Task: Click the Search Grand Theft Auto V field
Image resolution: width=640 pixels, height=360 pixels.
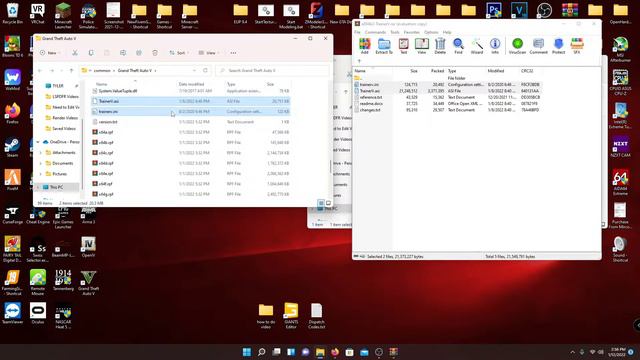Action: pyautogui.click(x=272, y=71)
